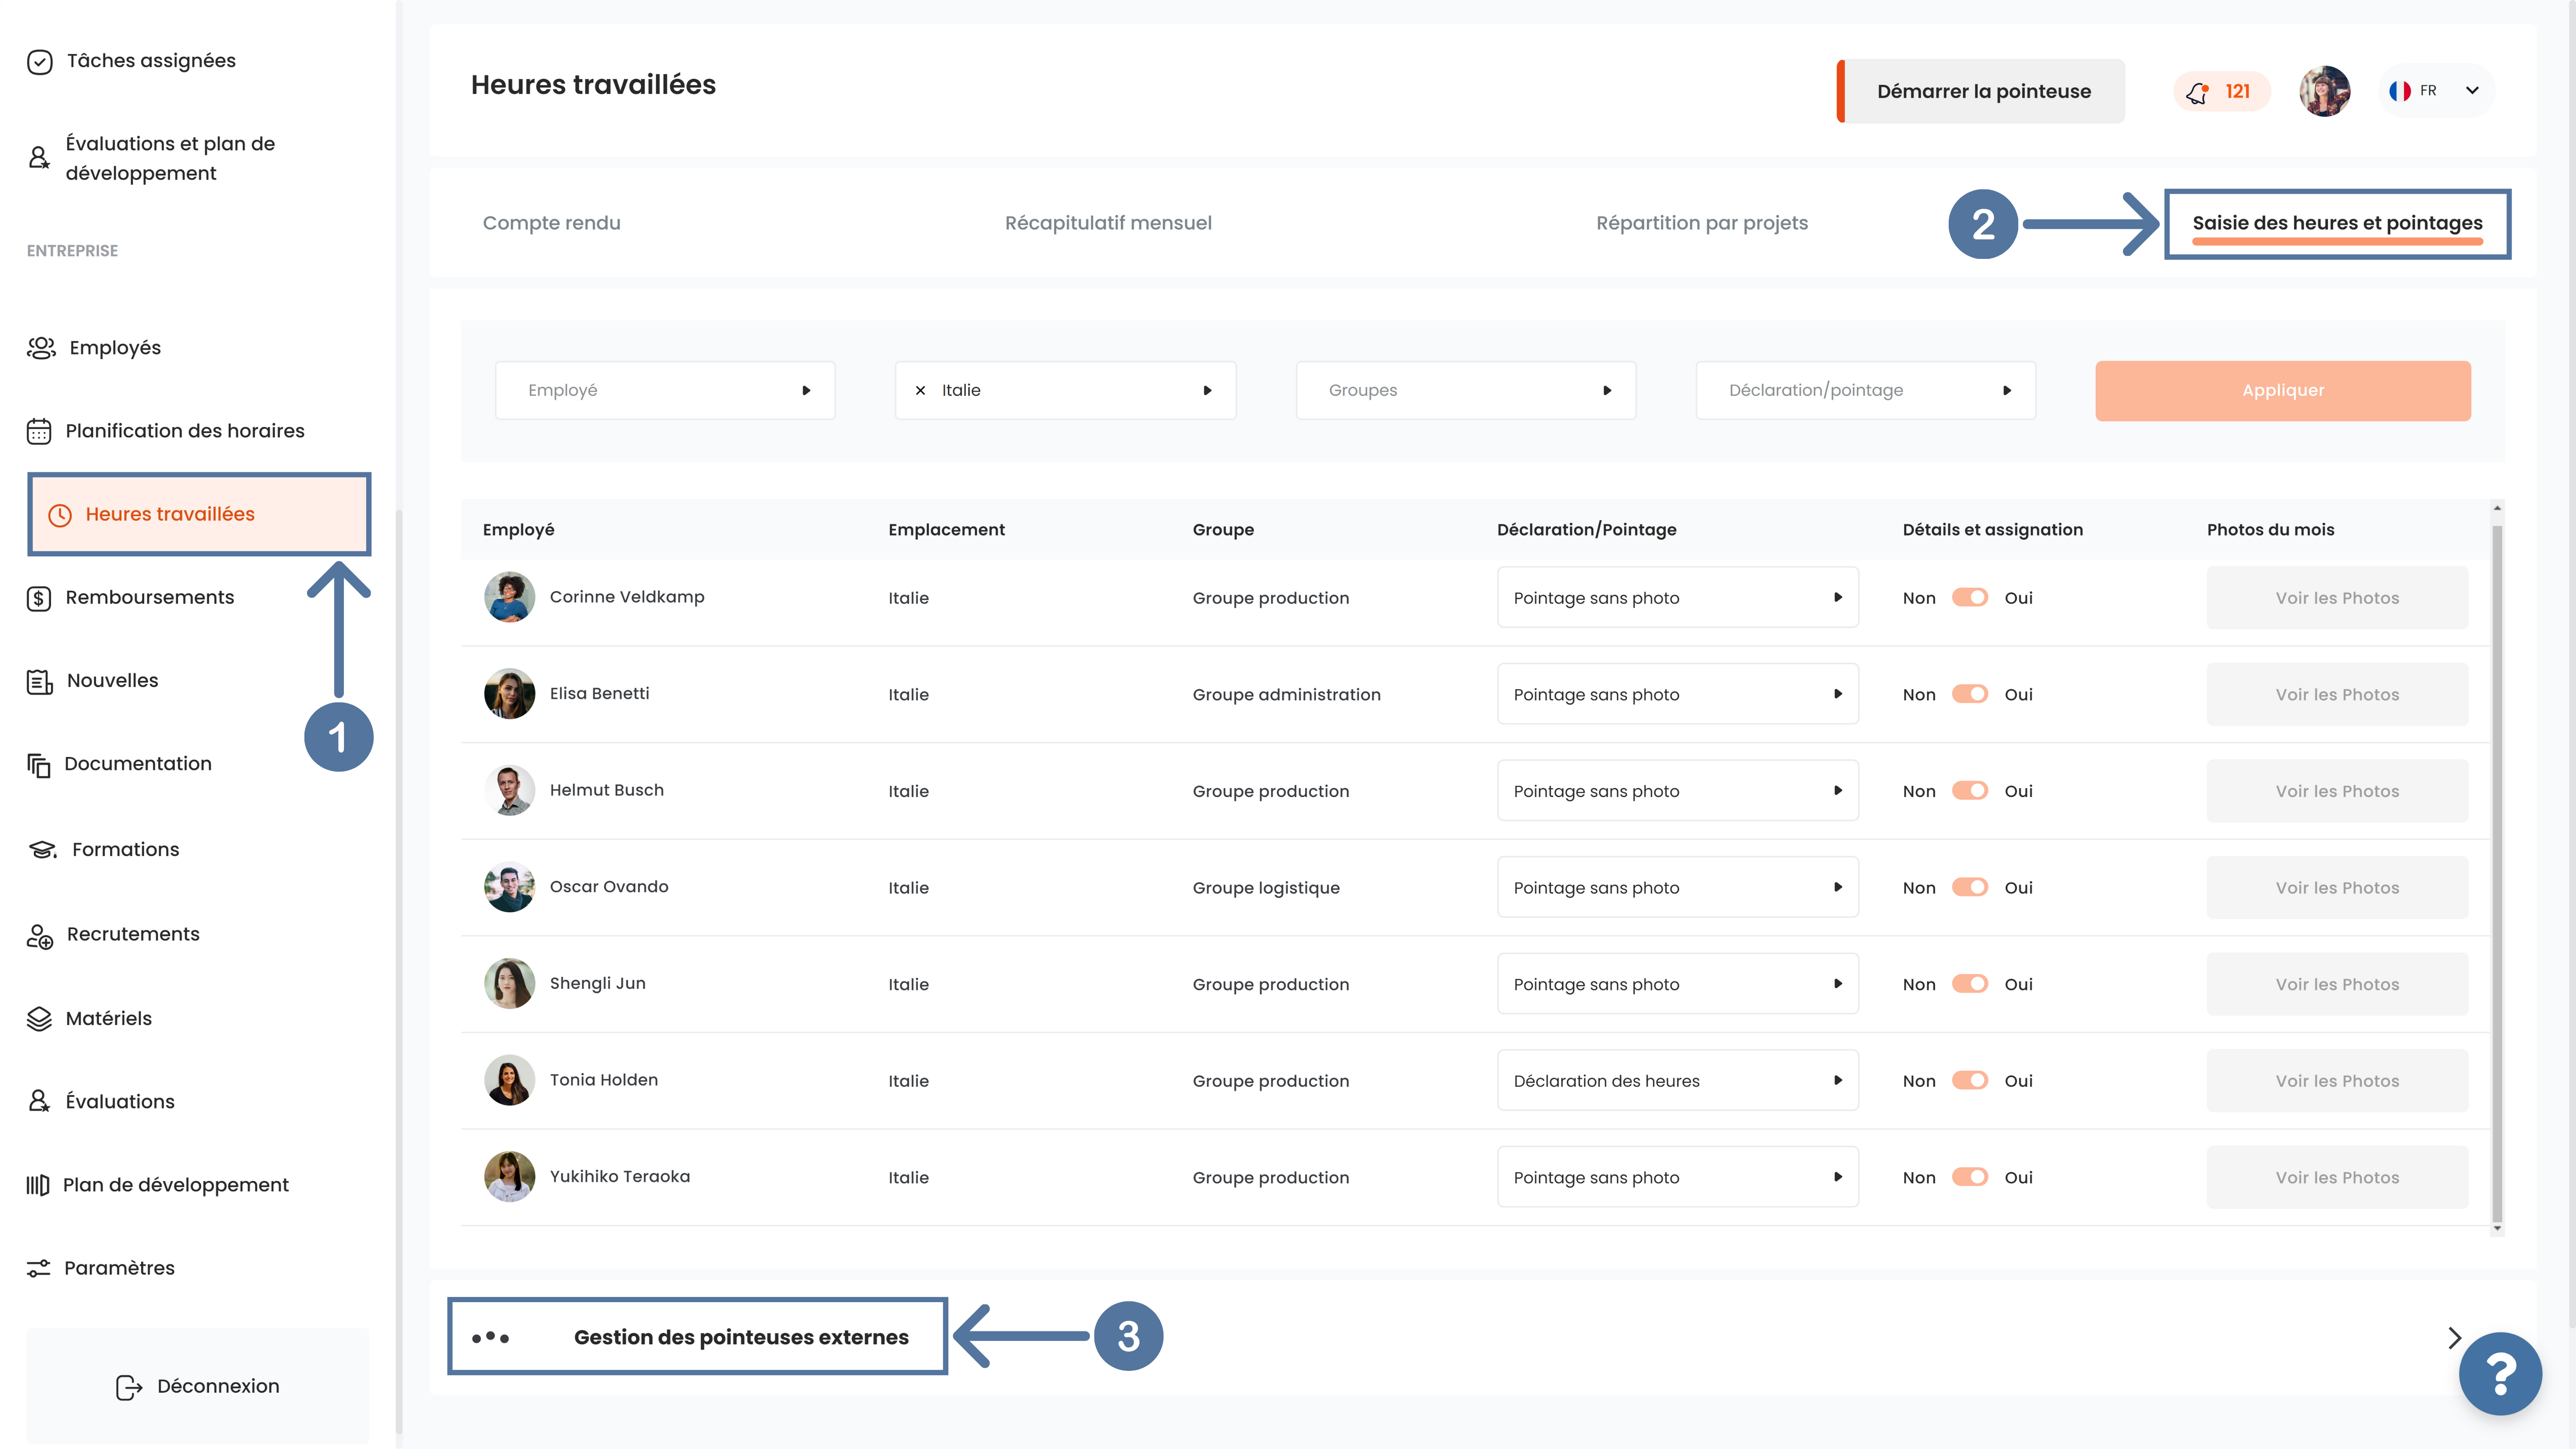Click the Déconnexion logout icon
Image resolution: width=2576 pixels, height=1449 pixels.
[x=129, y=1387]
